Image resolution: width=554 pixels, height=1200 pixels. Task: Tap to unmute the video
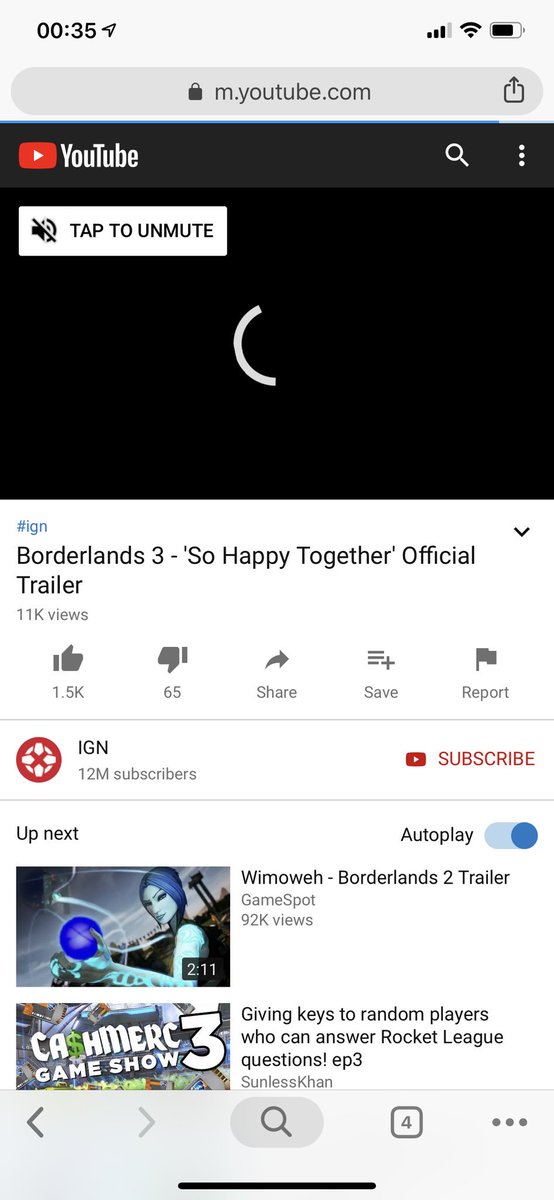[123, 231]
